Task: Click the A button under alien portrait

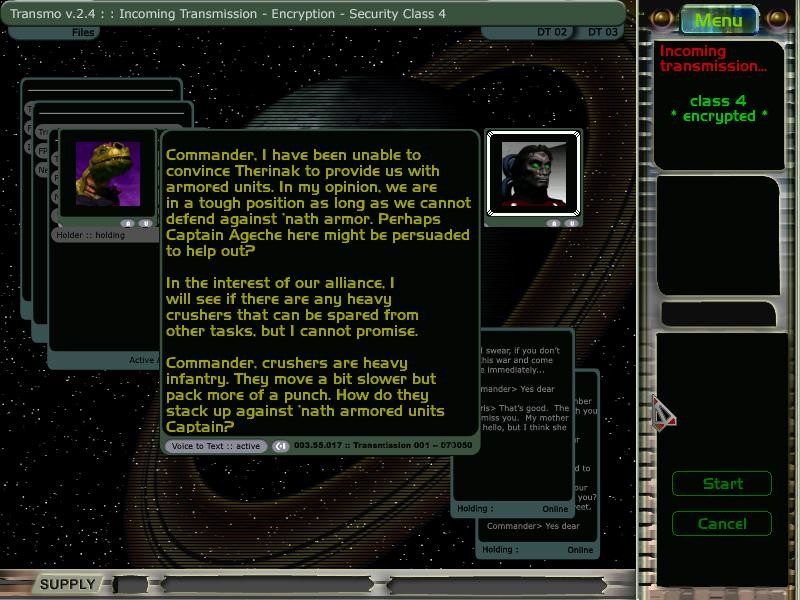Action: pyautogui.click(x=128, y=223)
